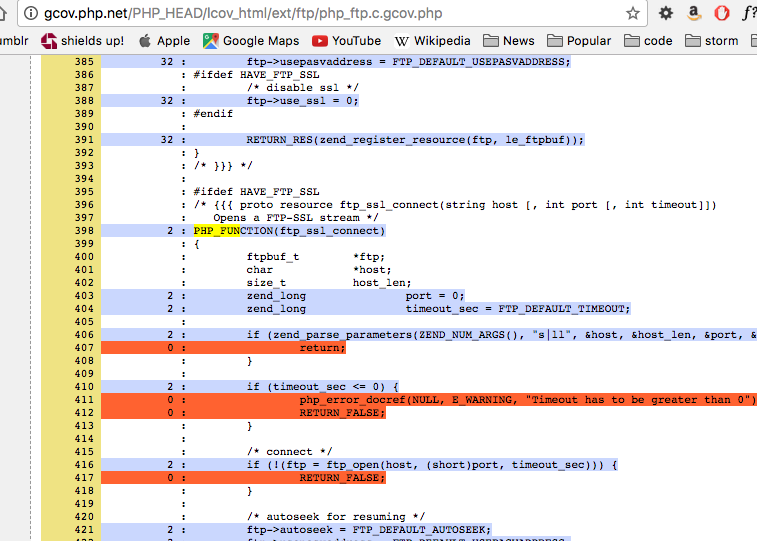The width and height of the screenshot is (757, 541).
Task: Click the 'Opens a FTP-SSL stream */' comment
Action: [296, 218]
